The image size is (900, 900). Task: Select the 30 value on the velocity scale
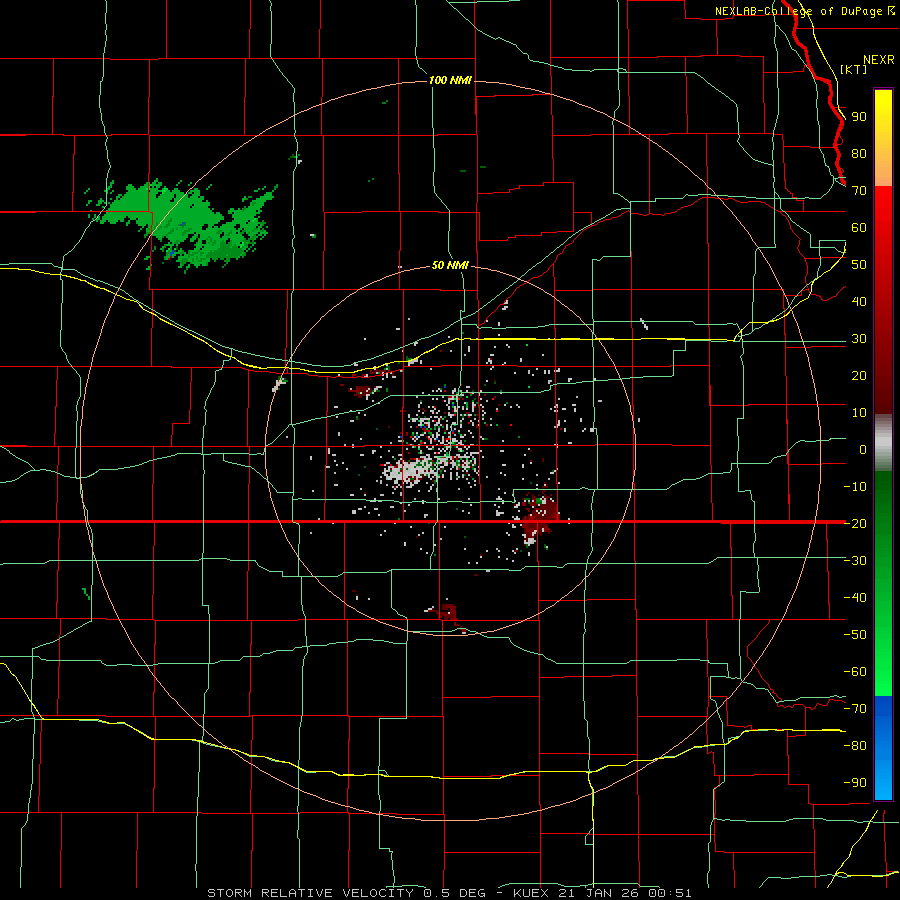pos(859,339)
